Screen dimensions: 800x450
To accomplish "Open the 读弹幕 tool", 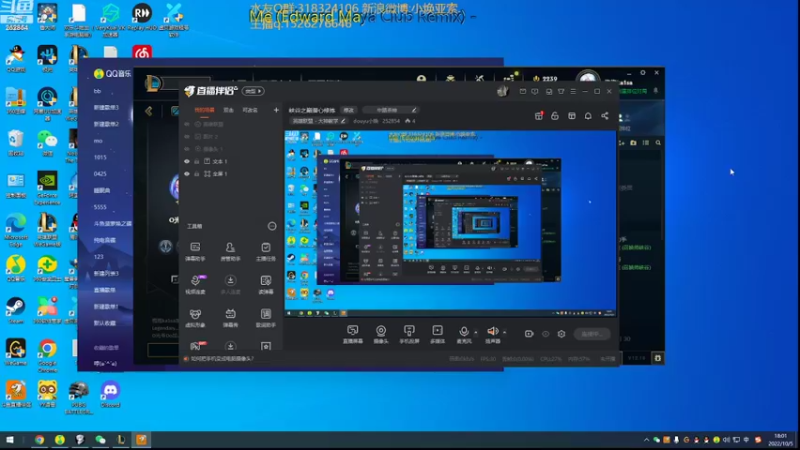I will point(265,285).
